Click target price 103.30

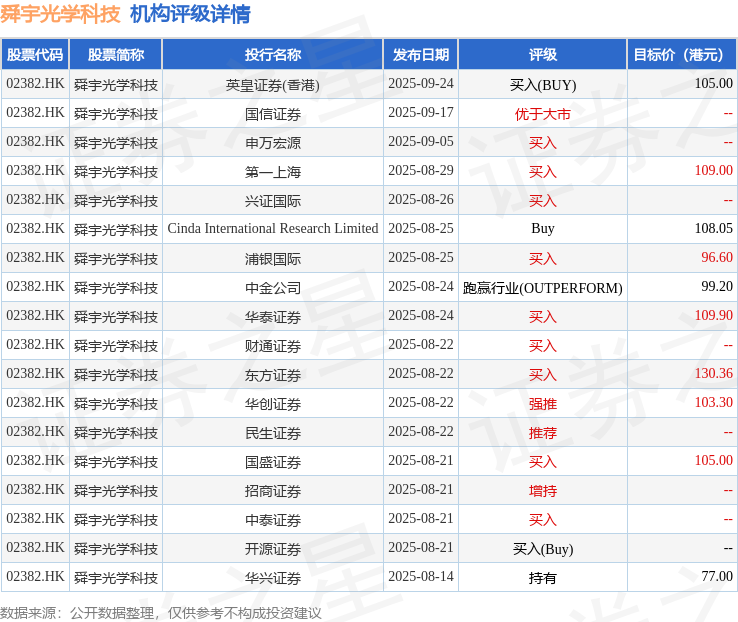pos(714,403)
